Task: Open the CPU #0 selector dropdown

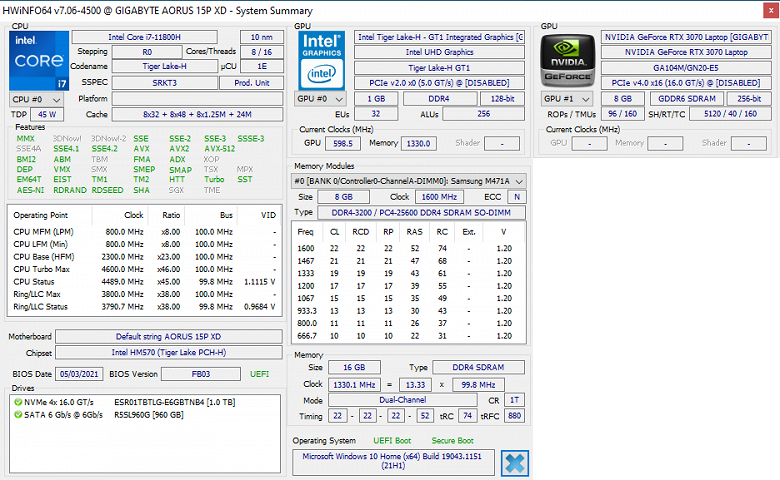Action: pos(36,99)
